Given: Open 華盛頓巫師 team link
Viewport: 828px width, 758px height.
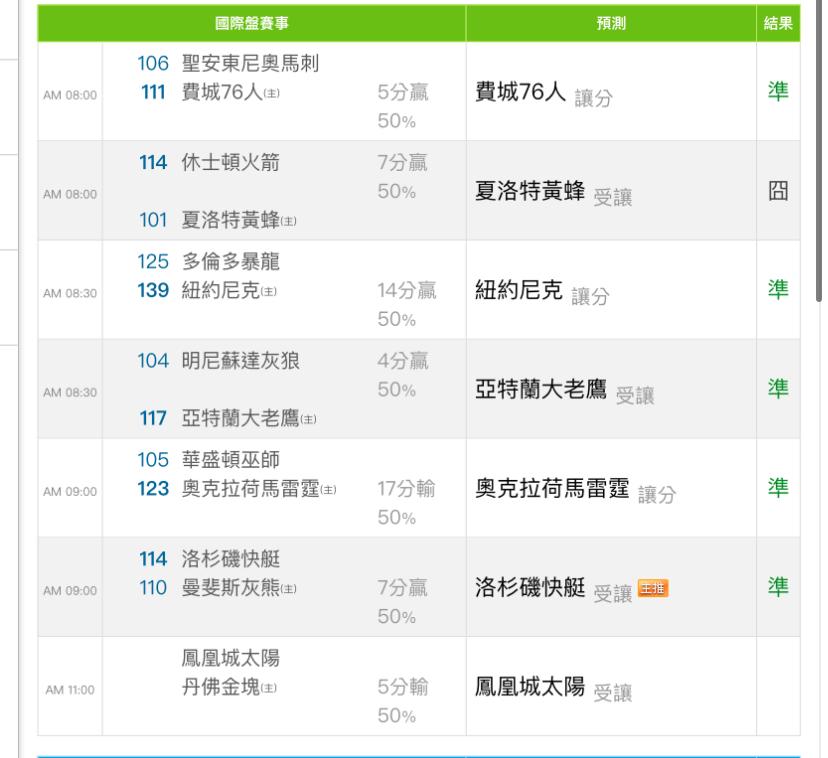Looking at the screenshot, I should [x=230, y=460].
